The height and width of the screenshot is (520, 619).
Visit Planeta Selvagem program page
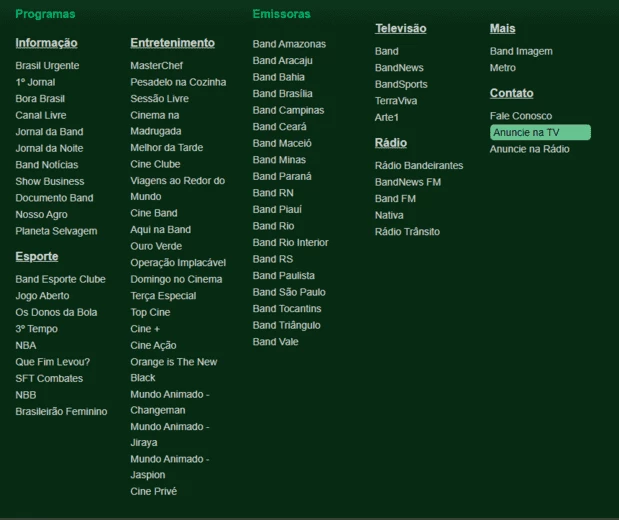[x=56, y=231]
